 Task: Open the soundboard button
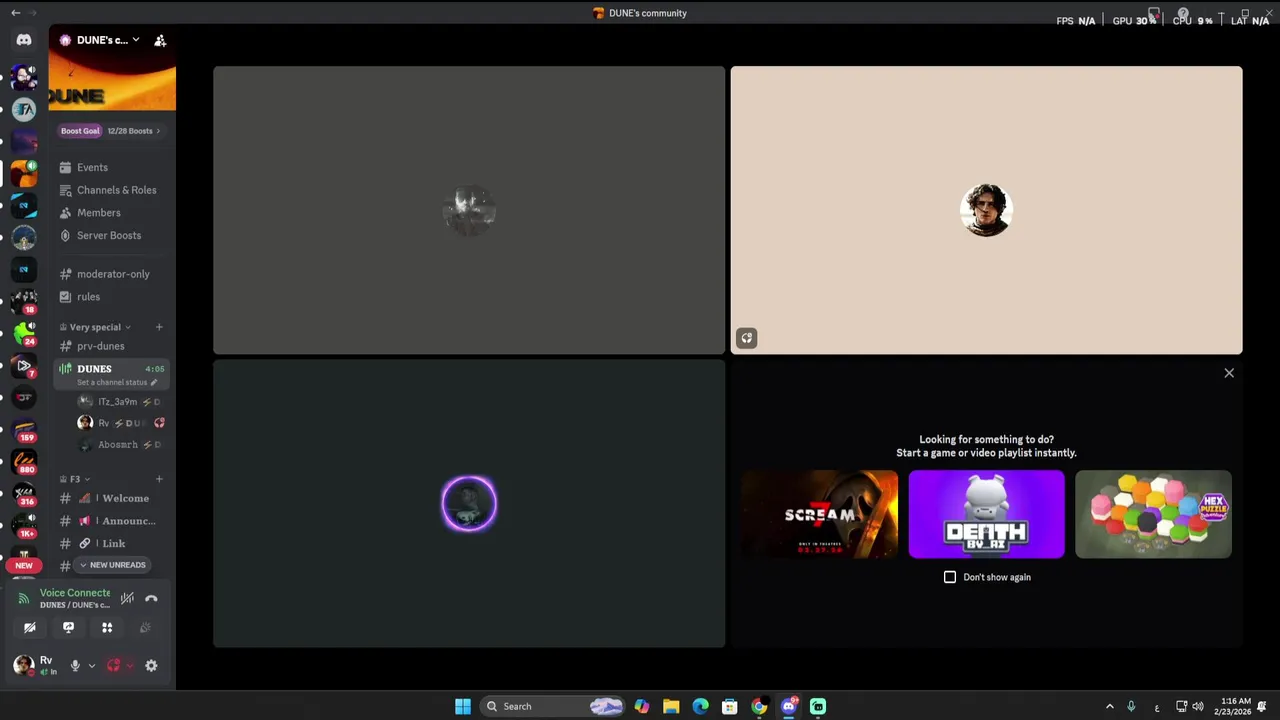click(145, 628)
